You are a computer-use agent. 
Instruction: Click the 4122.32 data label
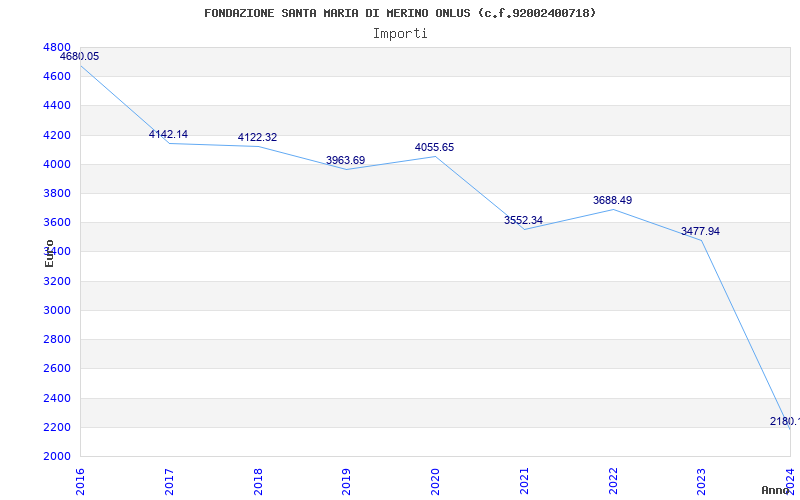click(257, 137)
